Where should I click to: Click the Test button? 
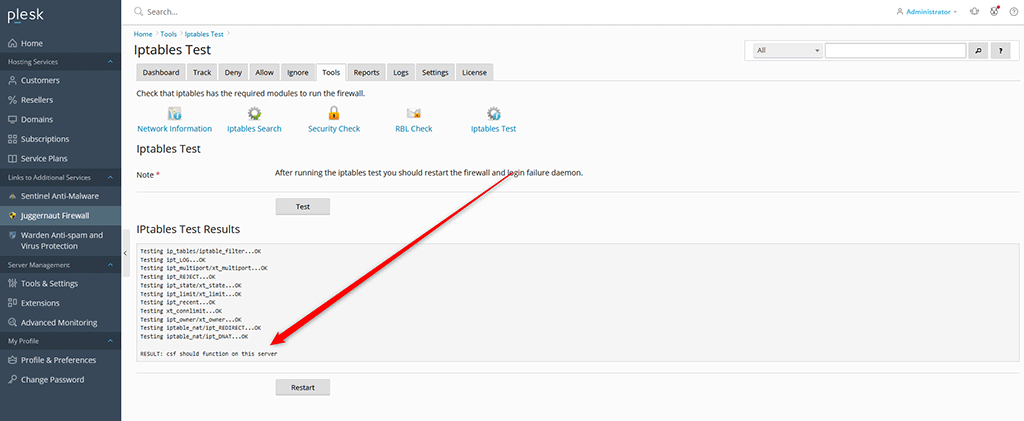[x=302, y=206]
